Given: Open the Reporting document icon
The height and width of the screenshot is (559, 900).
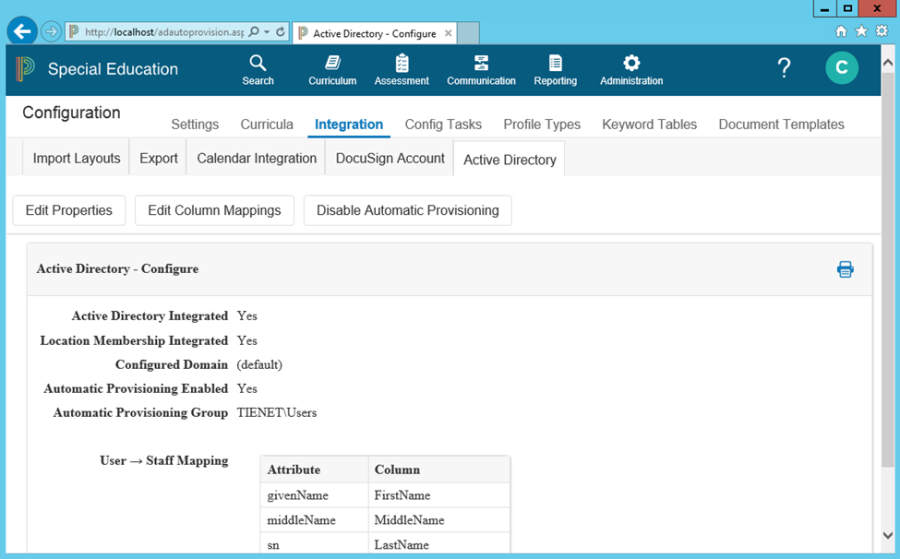Looking at the screenshot, I should coord(555,64).
